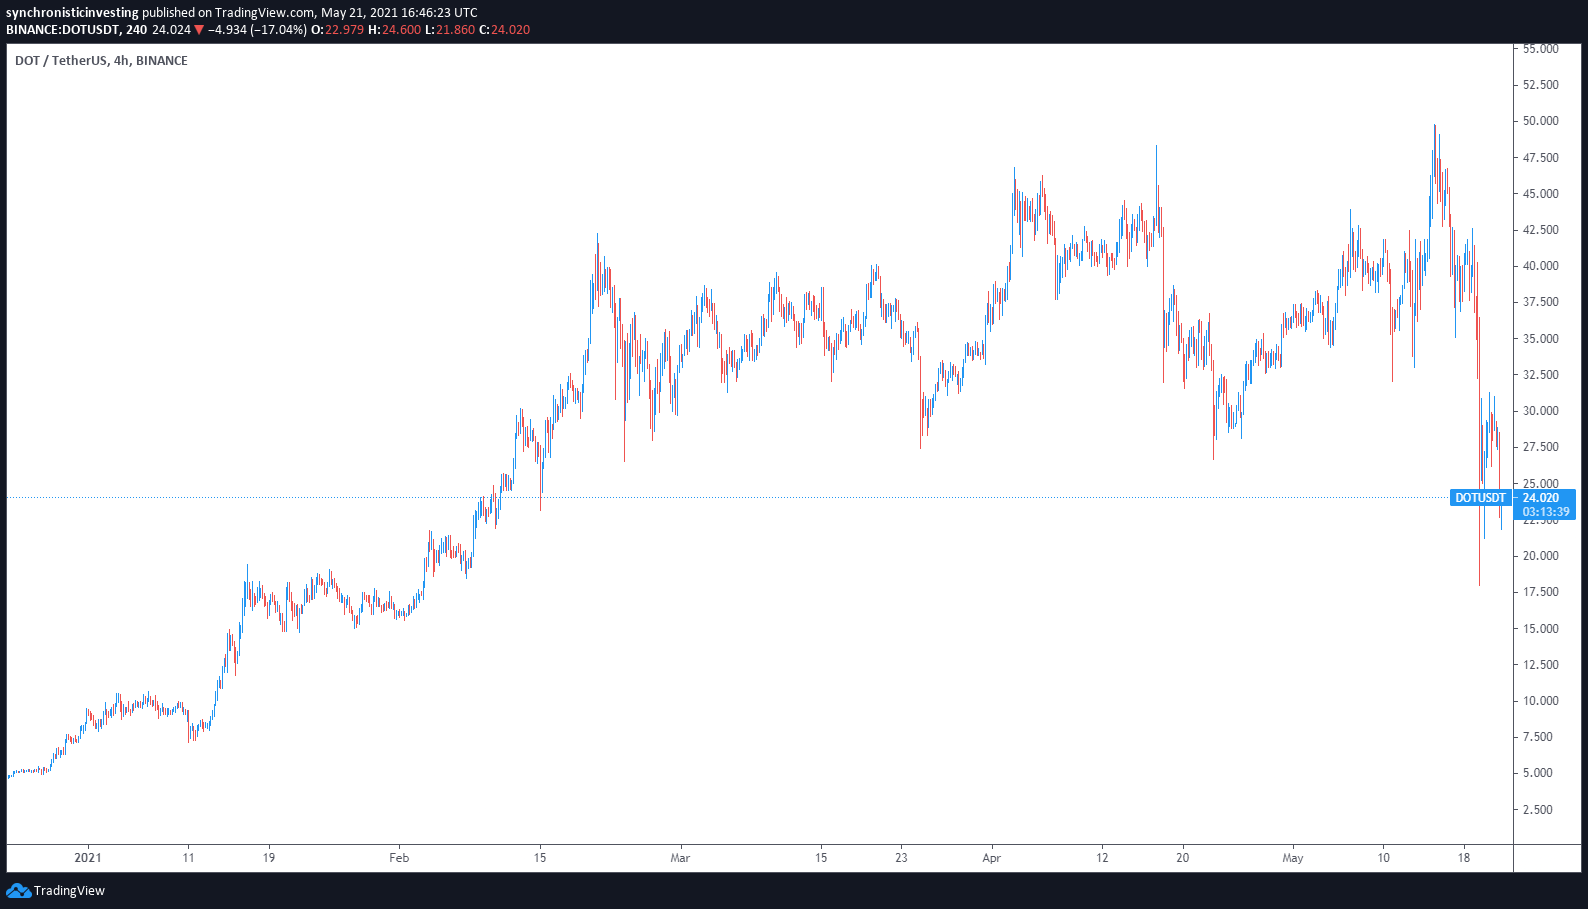Click the DOT / TetherUS chart title
Viewport: 1588px width, 909px height.
click(101, 61)
